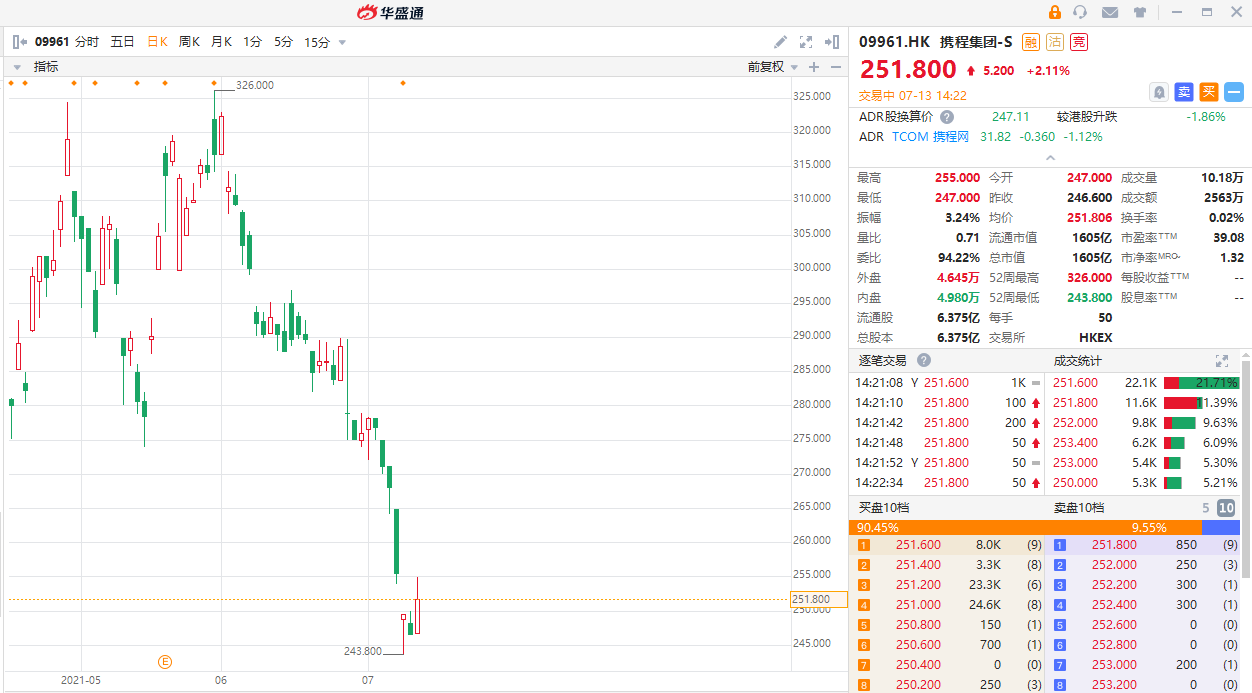Select 五日 five-day chart tab

[122, 42]
